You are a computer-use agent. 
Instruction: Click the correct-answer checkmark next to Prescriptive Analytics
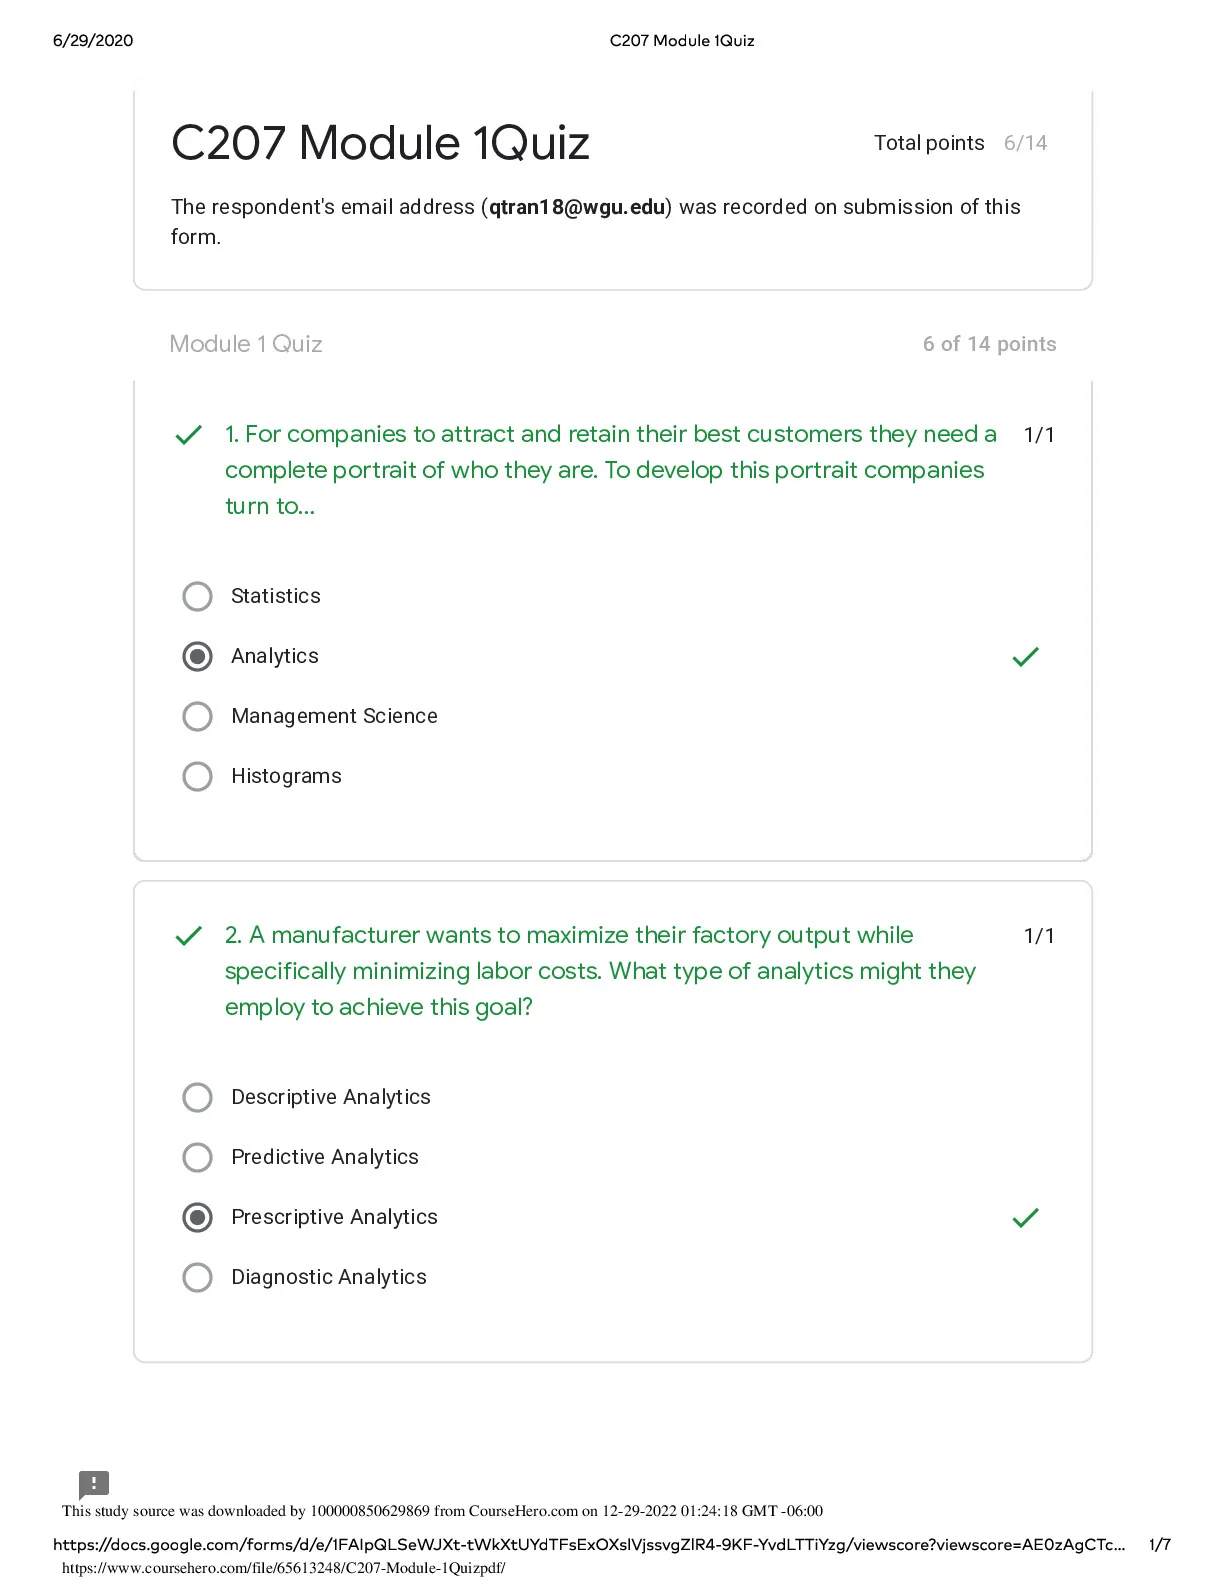tap(1026, 1218)
